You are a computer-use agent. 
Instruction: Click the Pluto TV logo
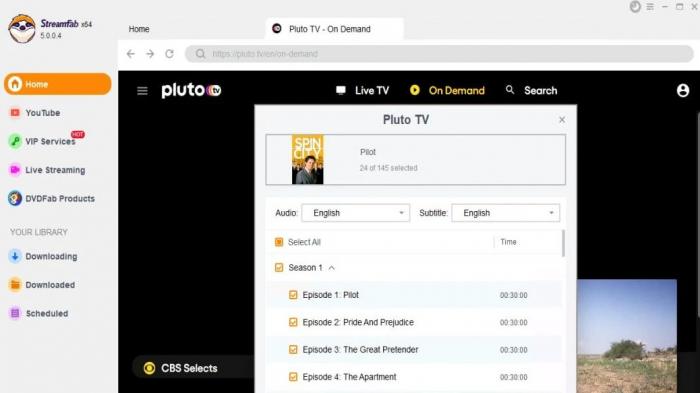[191, 91]
